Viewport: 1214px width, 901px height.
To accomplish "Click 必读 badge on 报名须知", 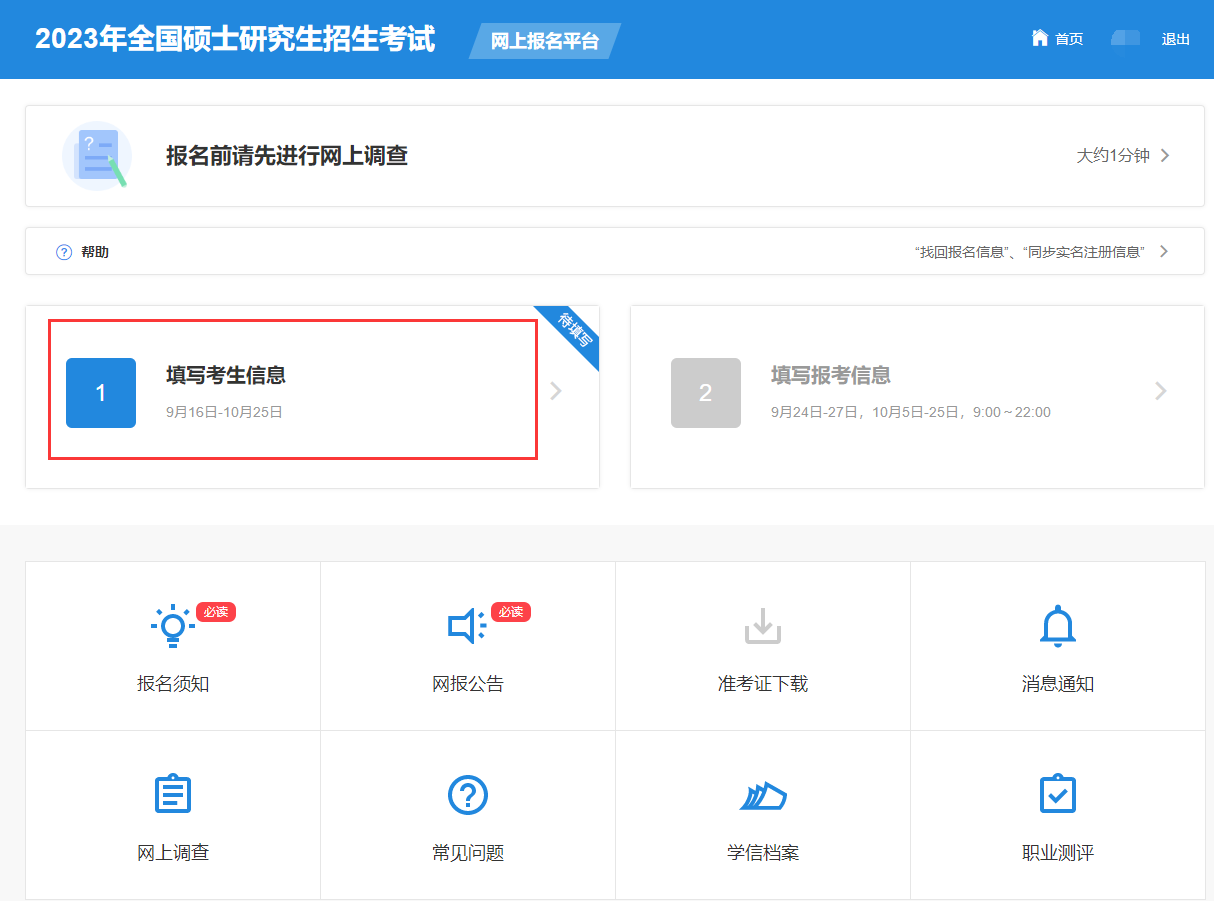I will 216,612.
